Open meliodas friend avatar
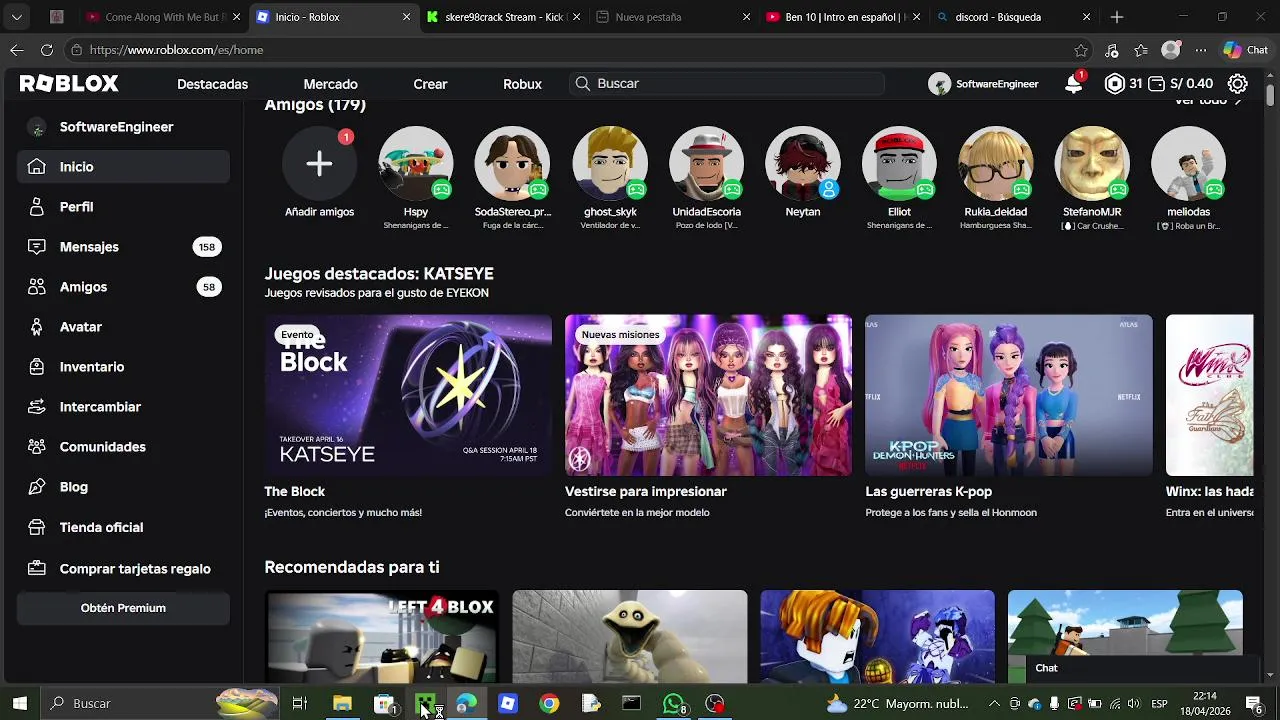This screenshot has height=720, width=1280. 1188,163
